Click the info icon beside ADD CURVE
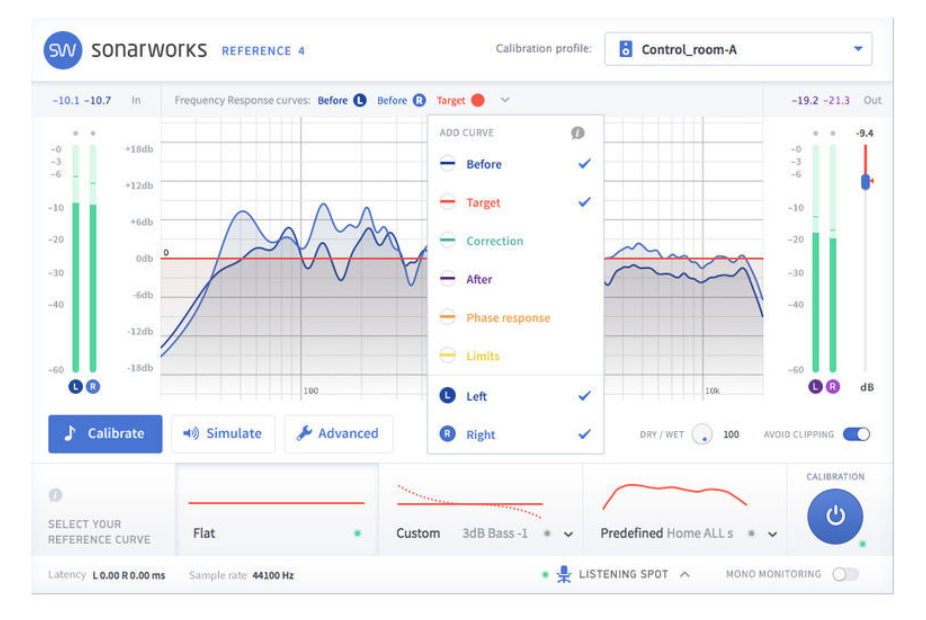 click(x=578, y=133)
